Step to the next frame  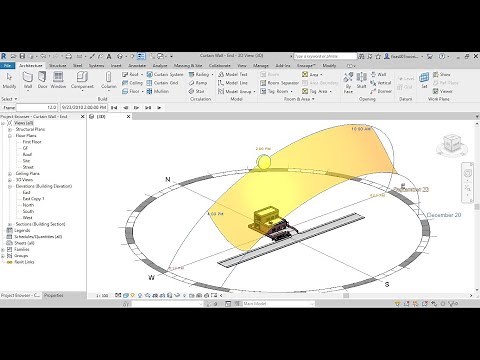click(136, 108)
